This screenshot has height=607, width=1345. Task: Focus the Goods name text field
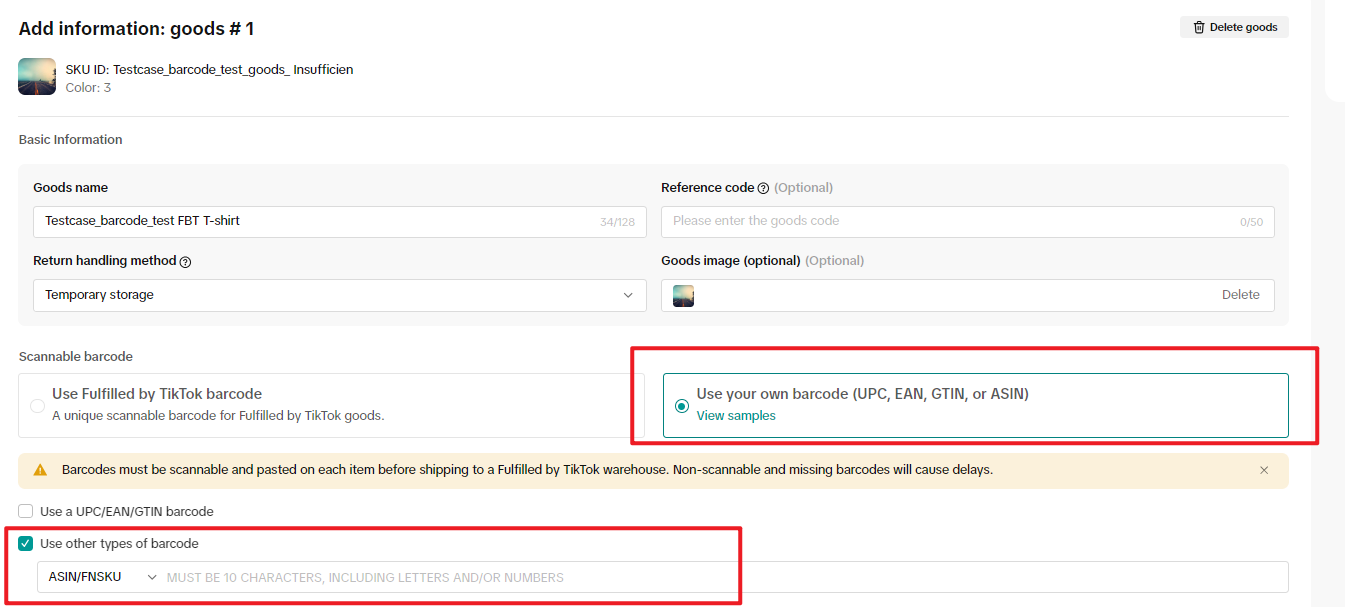[x=310, y=221]
